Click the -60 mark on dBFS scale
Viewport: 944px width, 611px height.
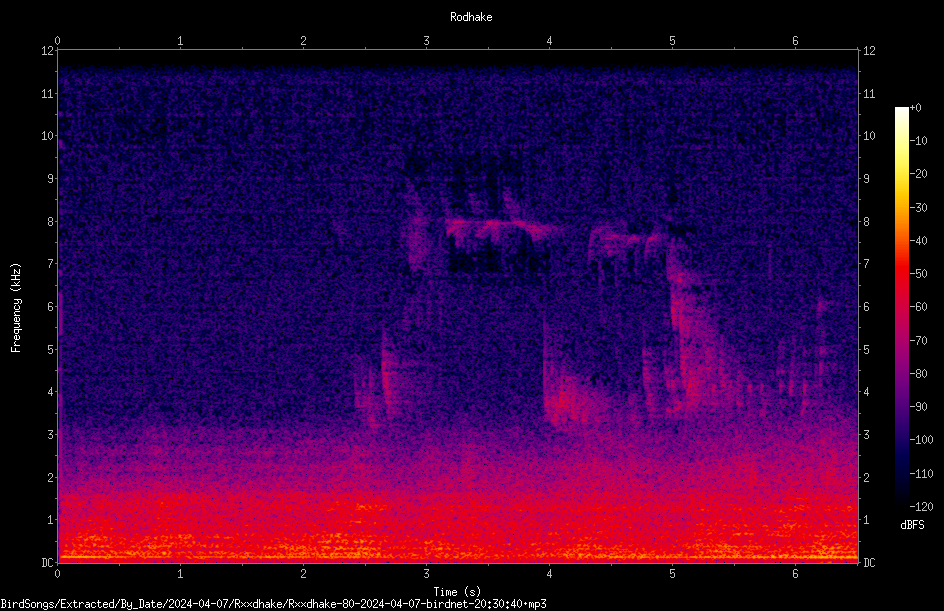(x=921, y=307)
